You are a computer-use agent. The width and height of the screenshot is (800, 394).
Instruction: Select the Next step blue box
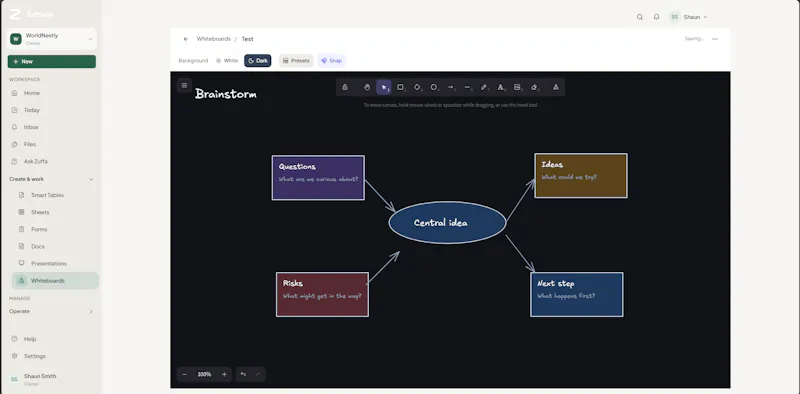click(577, 294)
